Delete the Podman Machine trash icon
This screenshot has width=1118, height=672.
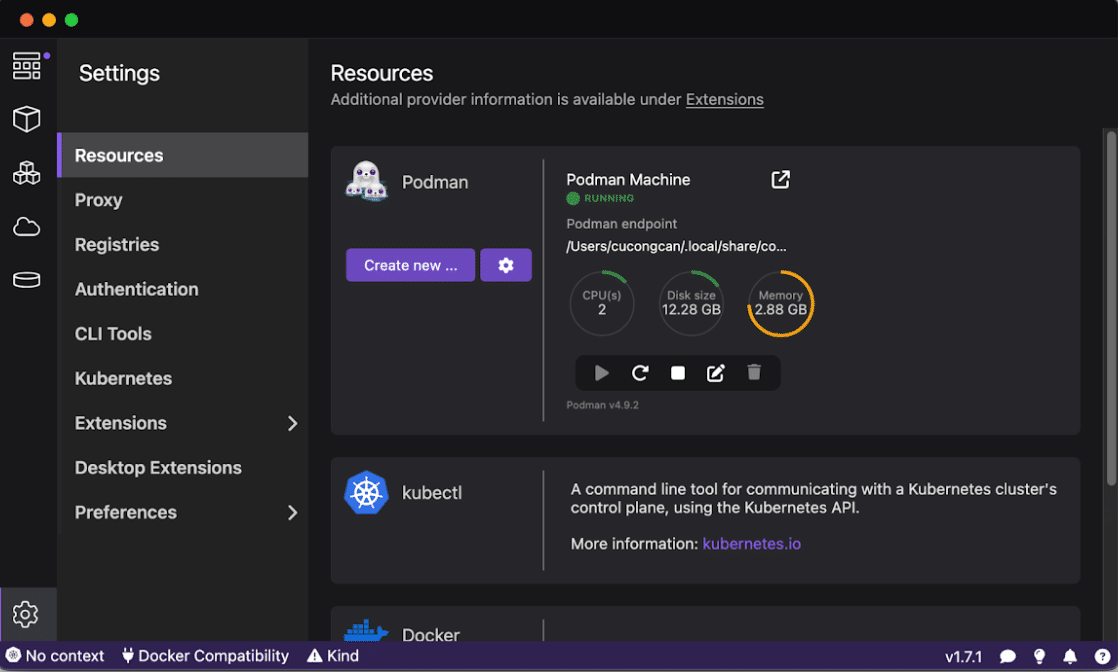[x=754, y=372]
